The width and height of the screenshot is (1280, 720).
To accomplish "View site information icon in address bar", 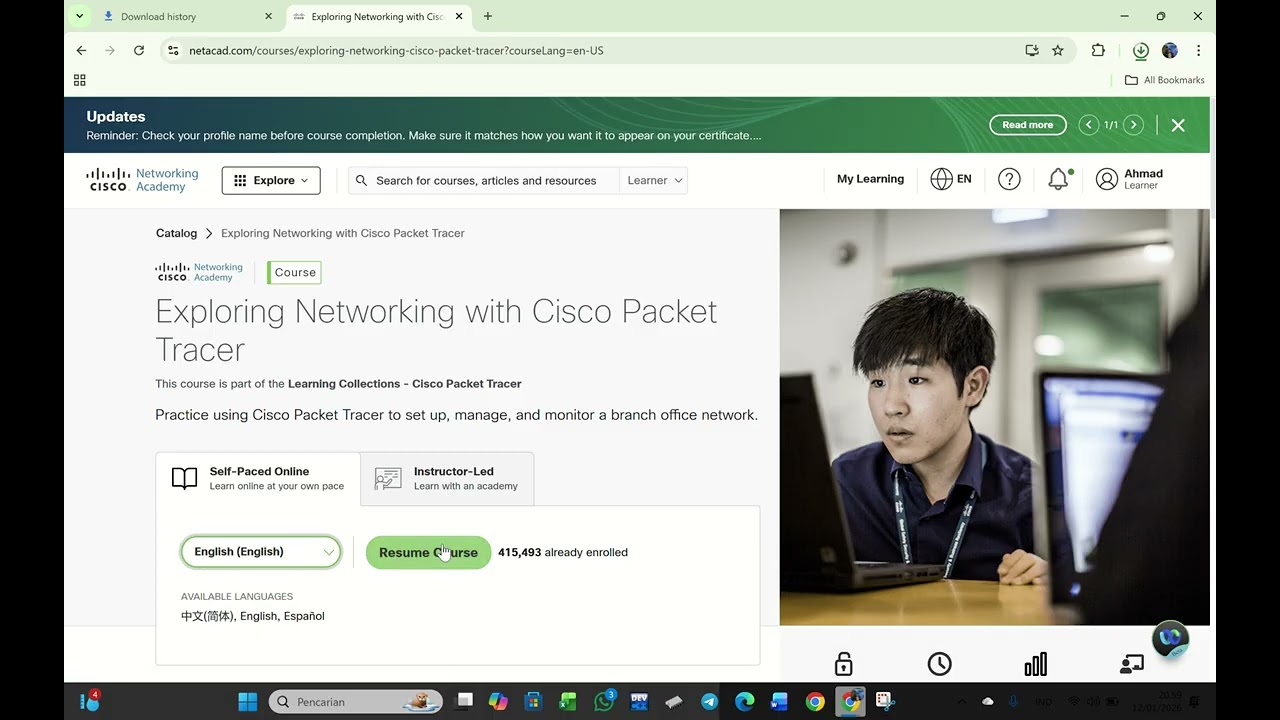I will tap(173, 50).
